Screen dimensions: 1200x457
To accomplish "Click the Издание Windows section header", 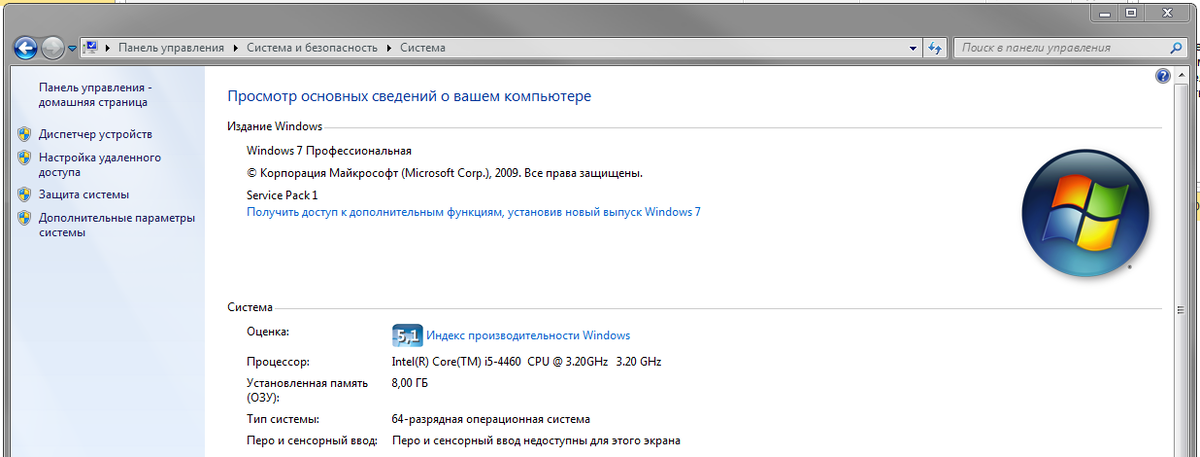I will coord(275,127).
